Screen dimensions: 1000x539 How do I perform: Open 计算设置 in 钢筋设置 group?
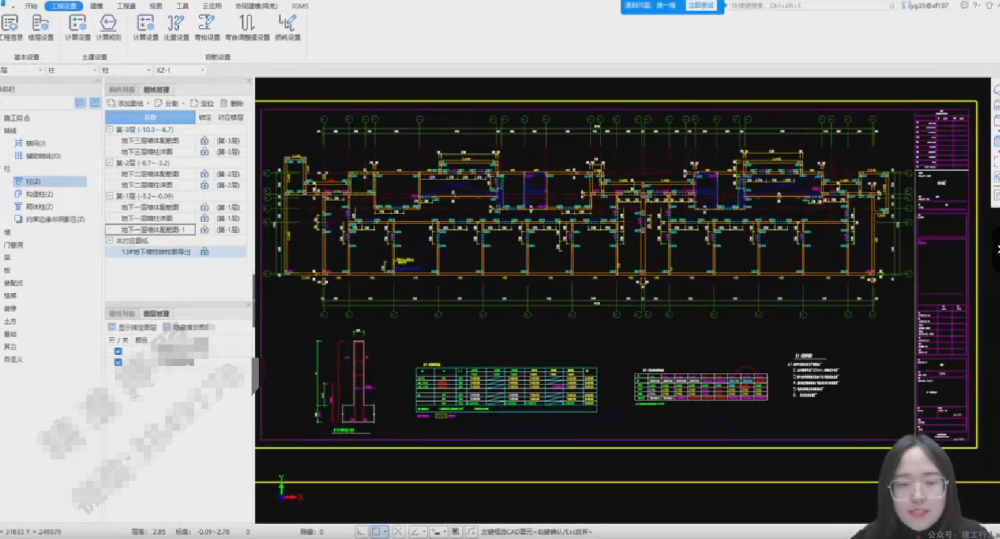[145, 27]
